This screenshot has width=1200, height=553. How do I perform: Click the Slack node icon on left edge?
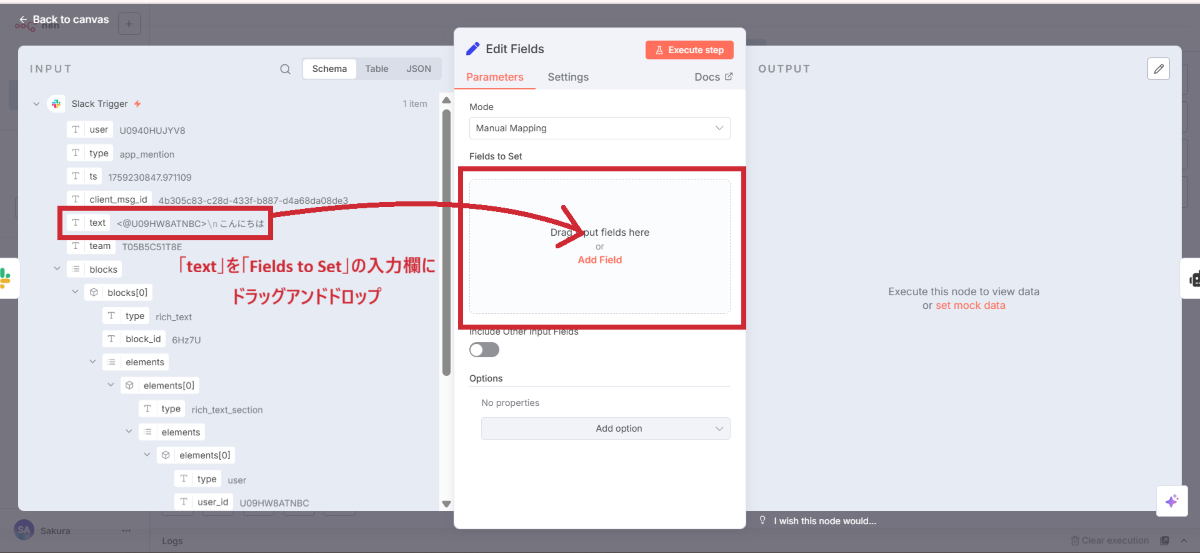pyautogui.click(x=5, y=278)
